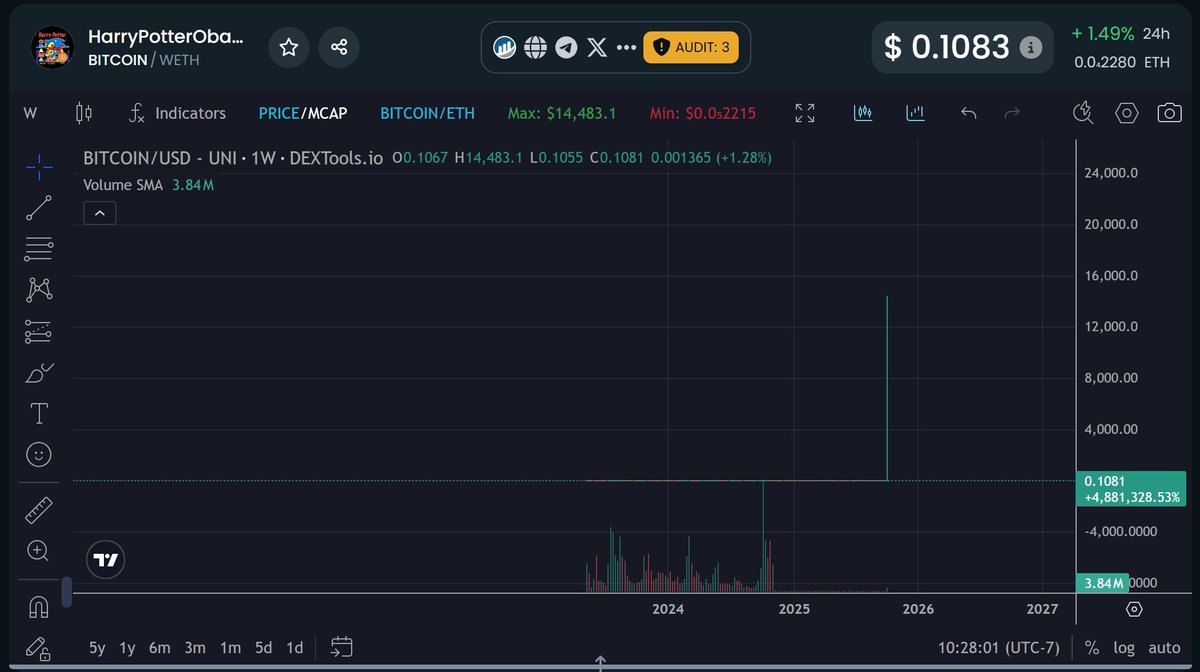Undo the last chart action
This screenshot has width=1200, height=672.
968,113
